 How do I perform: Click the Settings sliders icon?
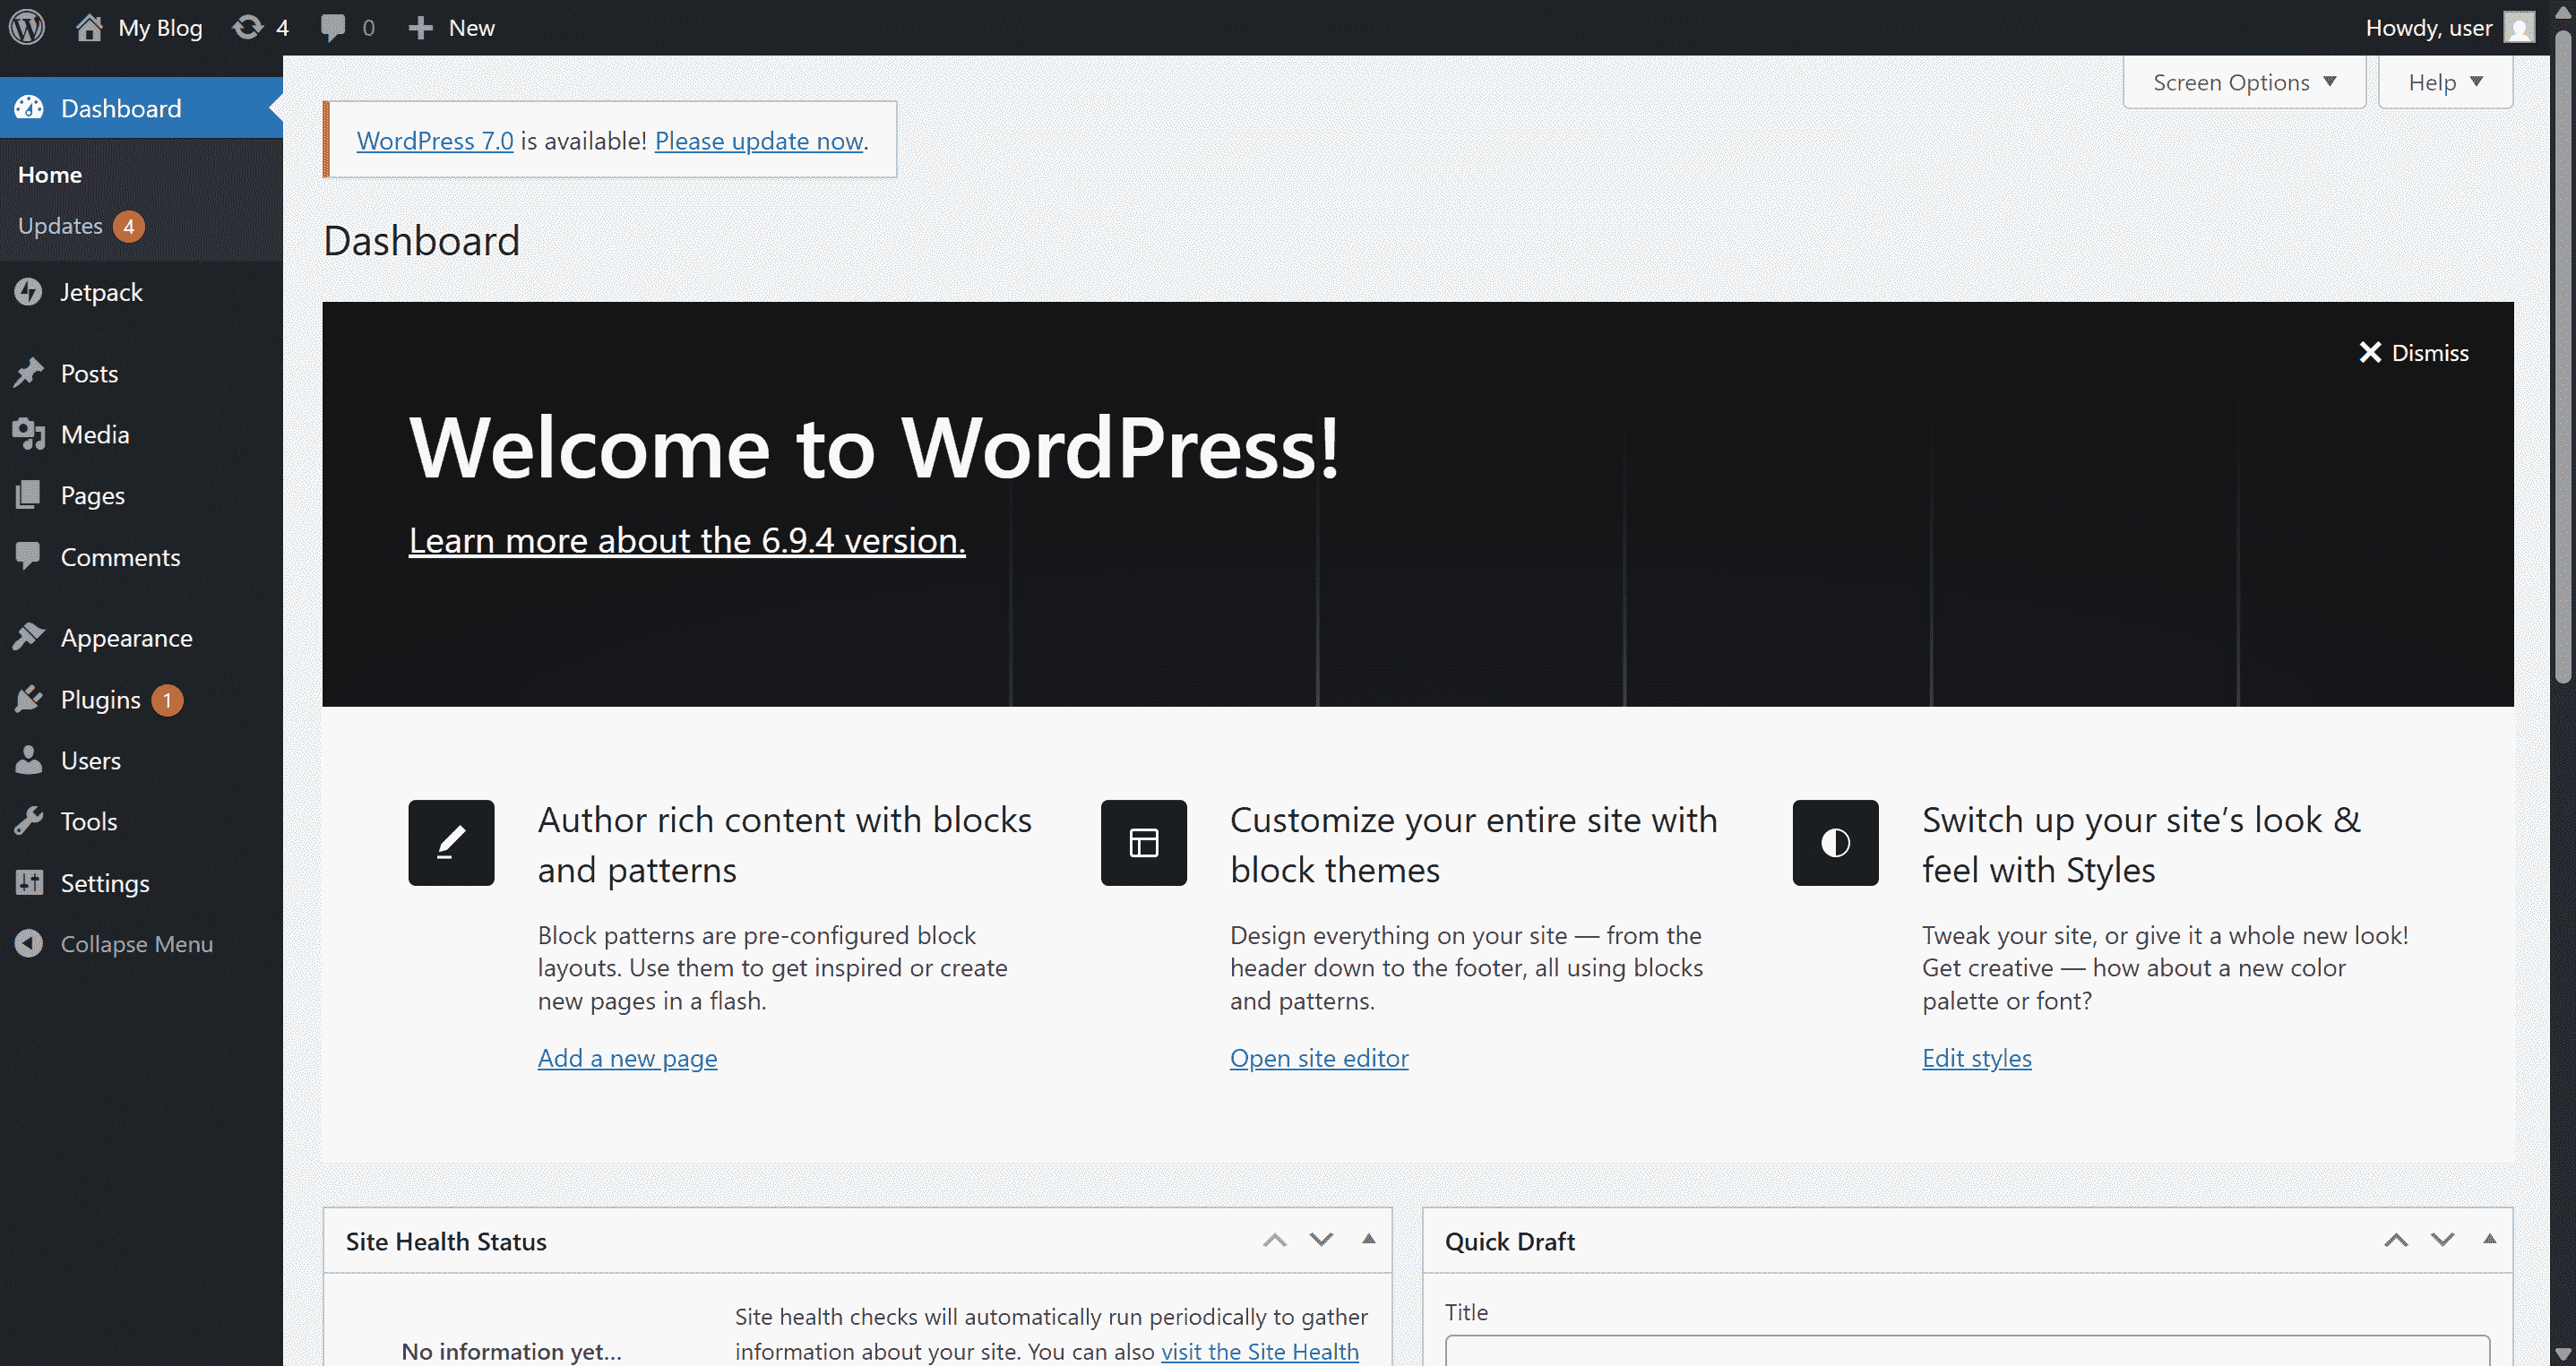point(29,882)
